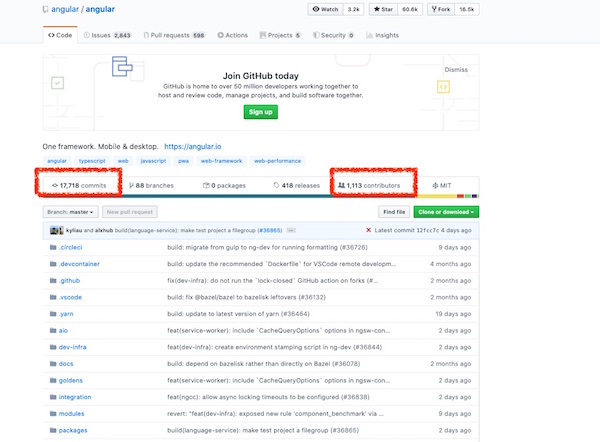Click the releases tag icon
This screenshot has width=600, height=442.
[x=275, y=186]
